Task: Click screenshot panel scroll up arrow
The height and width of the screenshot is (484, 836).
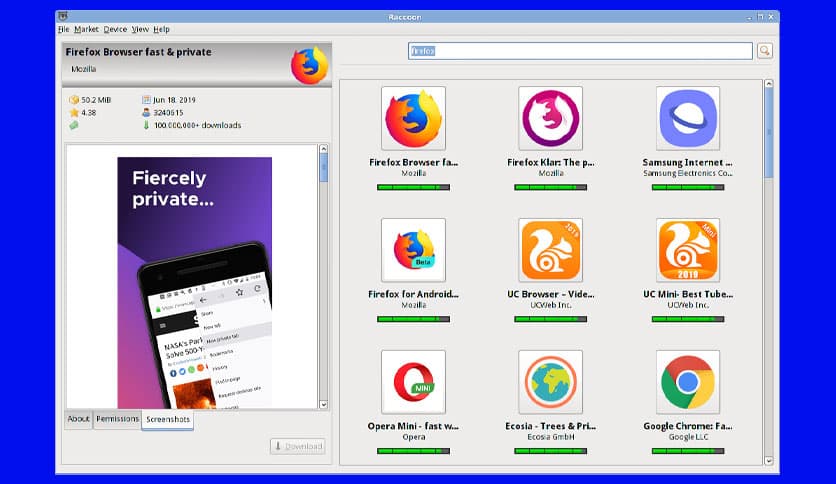Action: [x=323, y=149]
